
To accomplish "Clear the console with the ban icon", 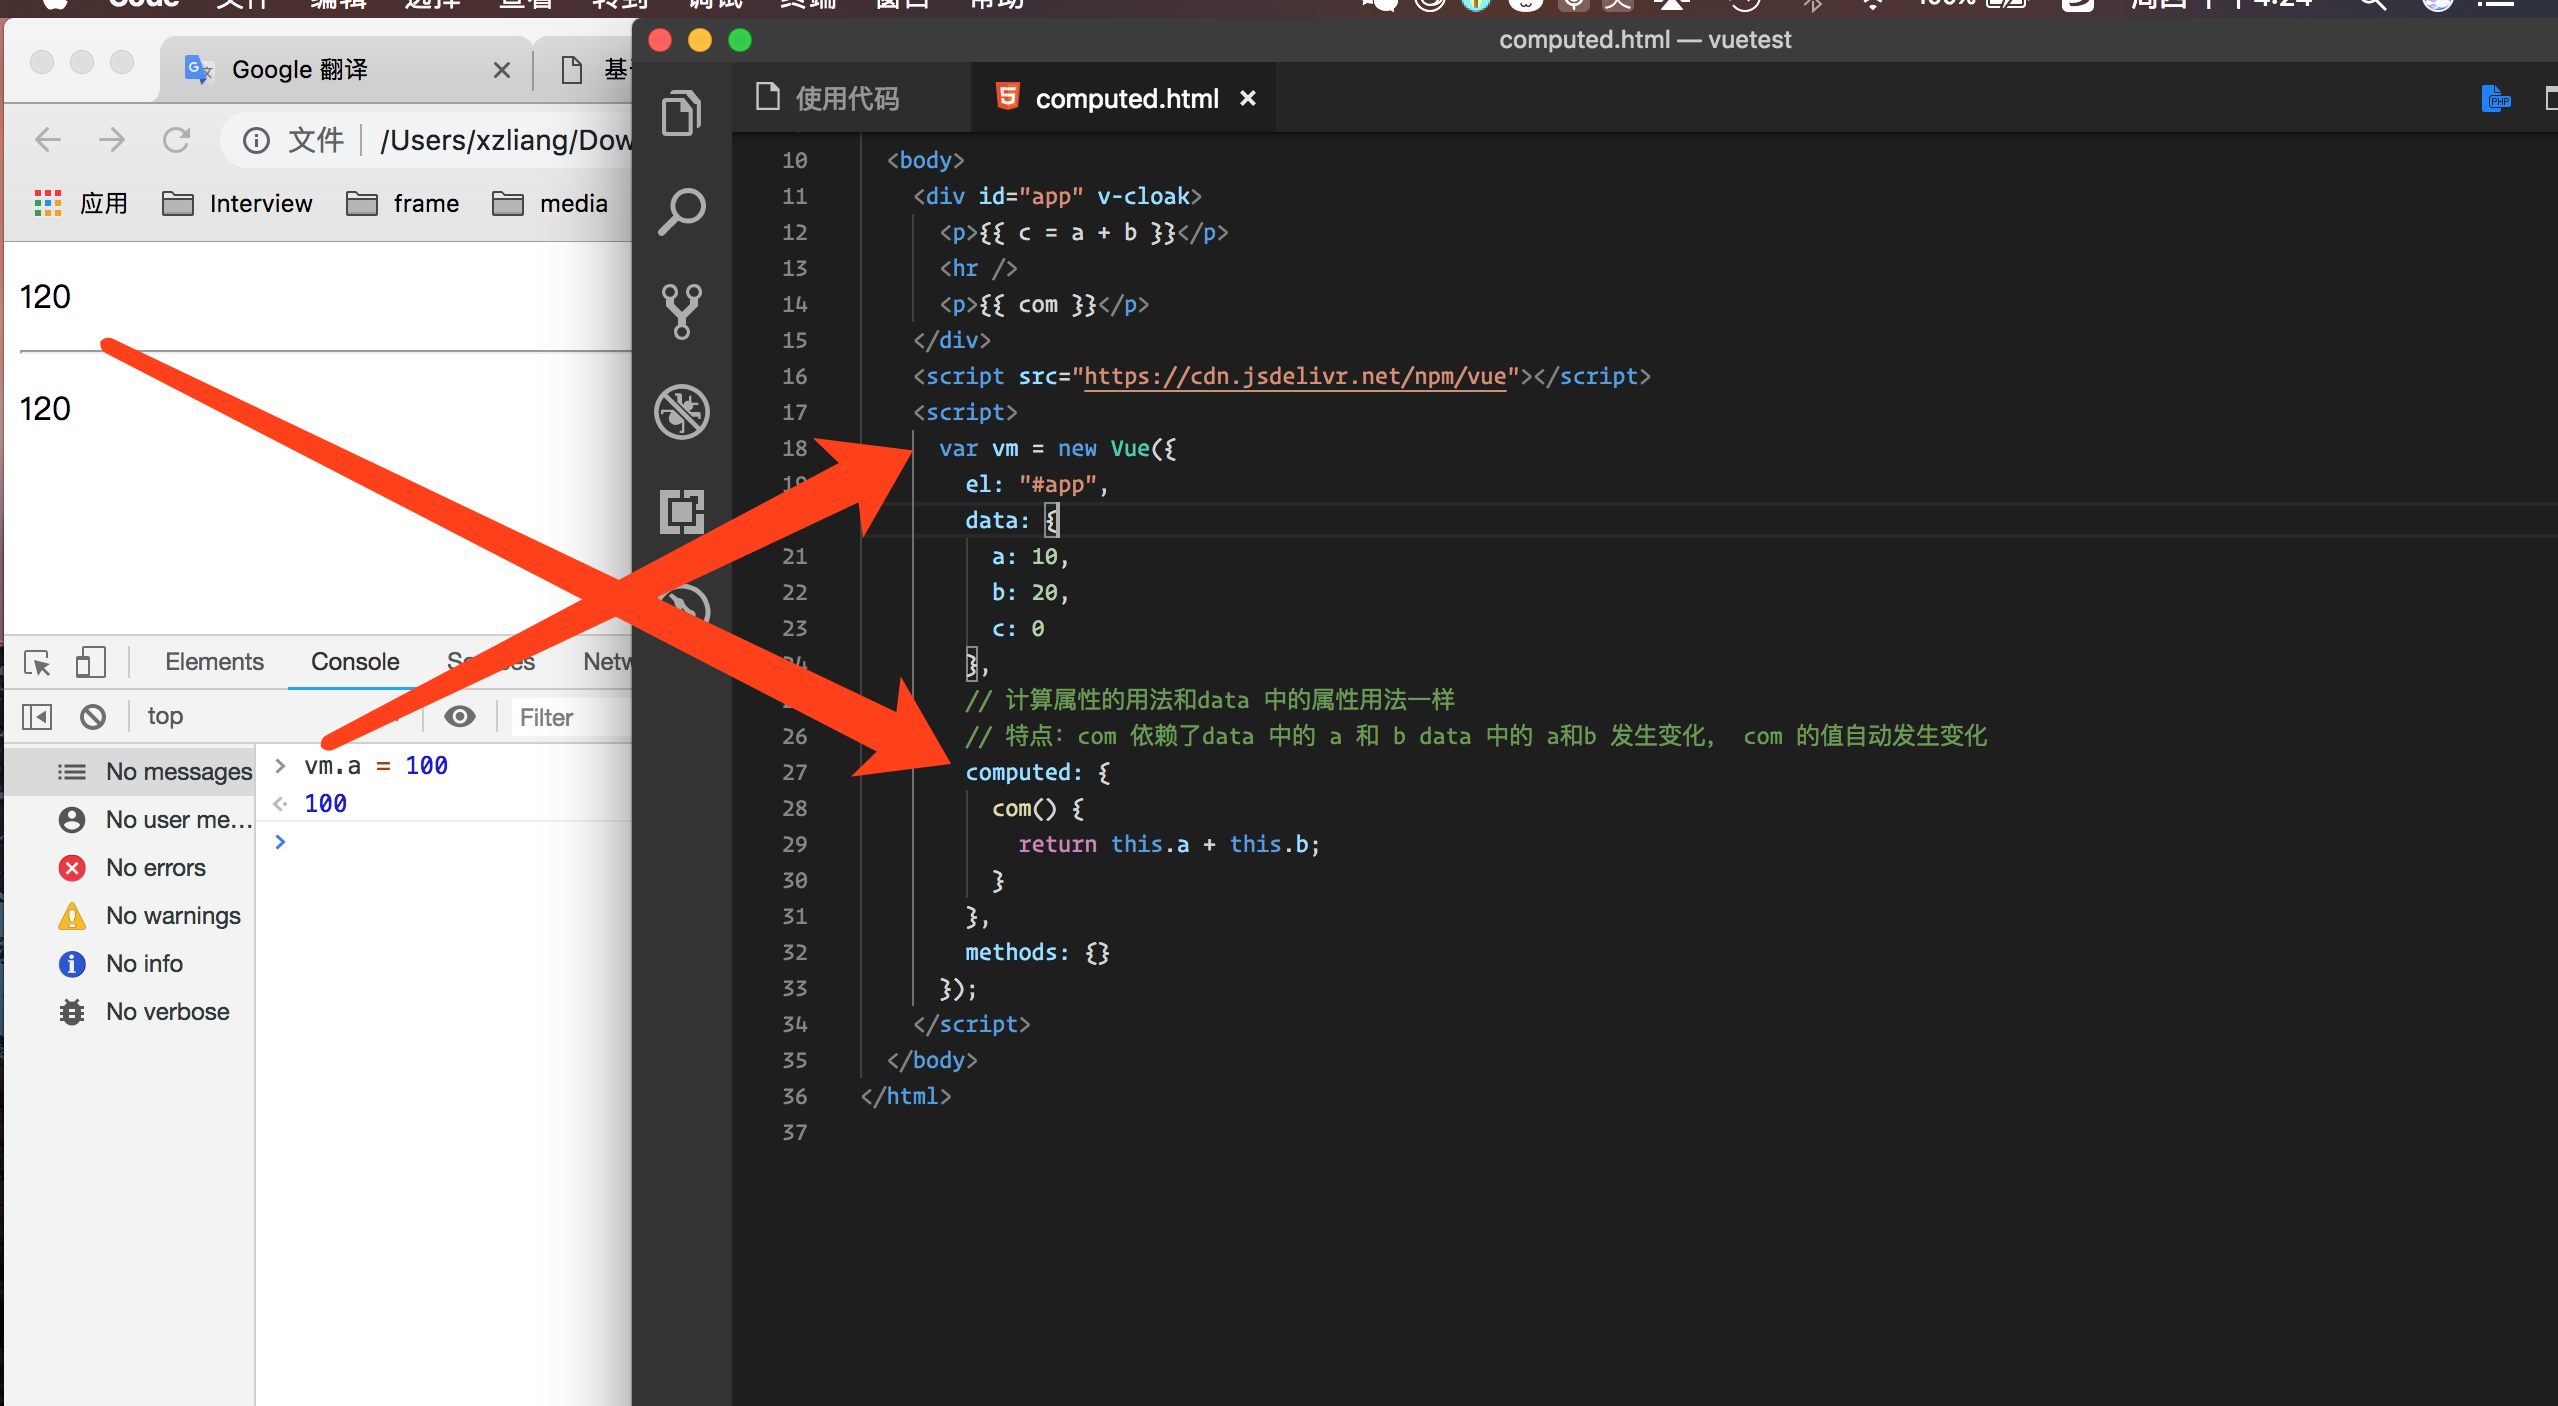I will click(x=93, y=716).
